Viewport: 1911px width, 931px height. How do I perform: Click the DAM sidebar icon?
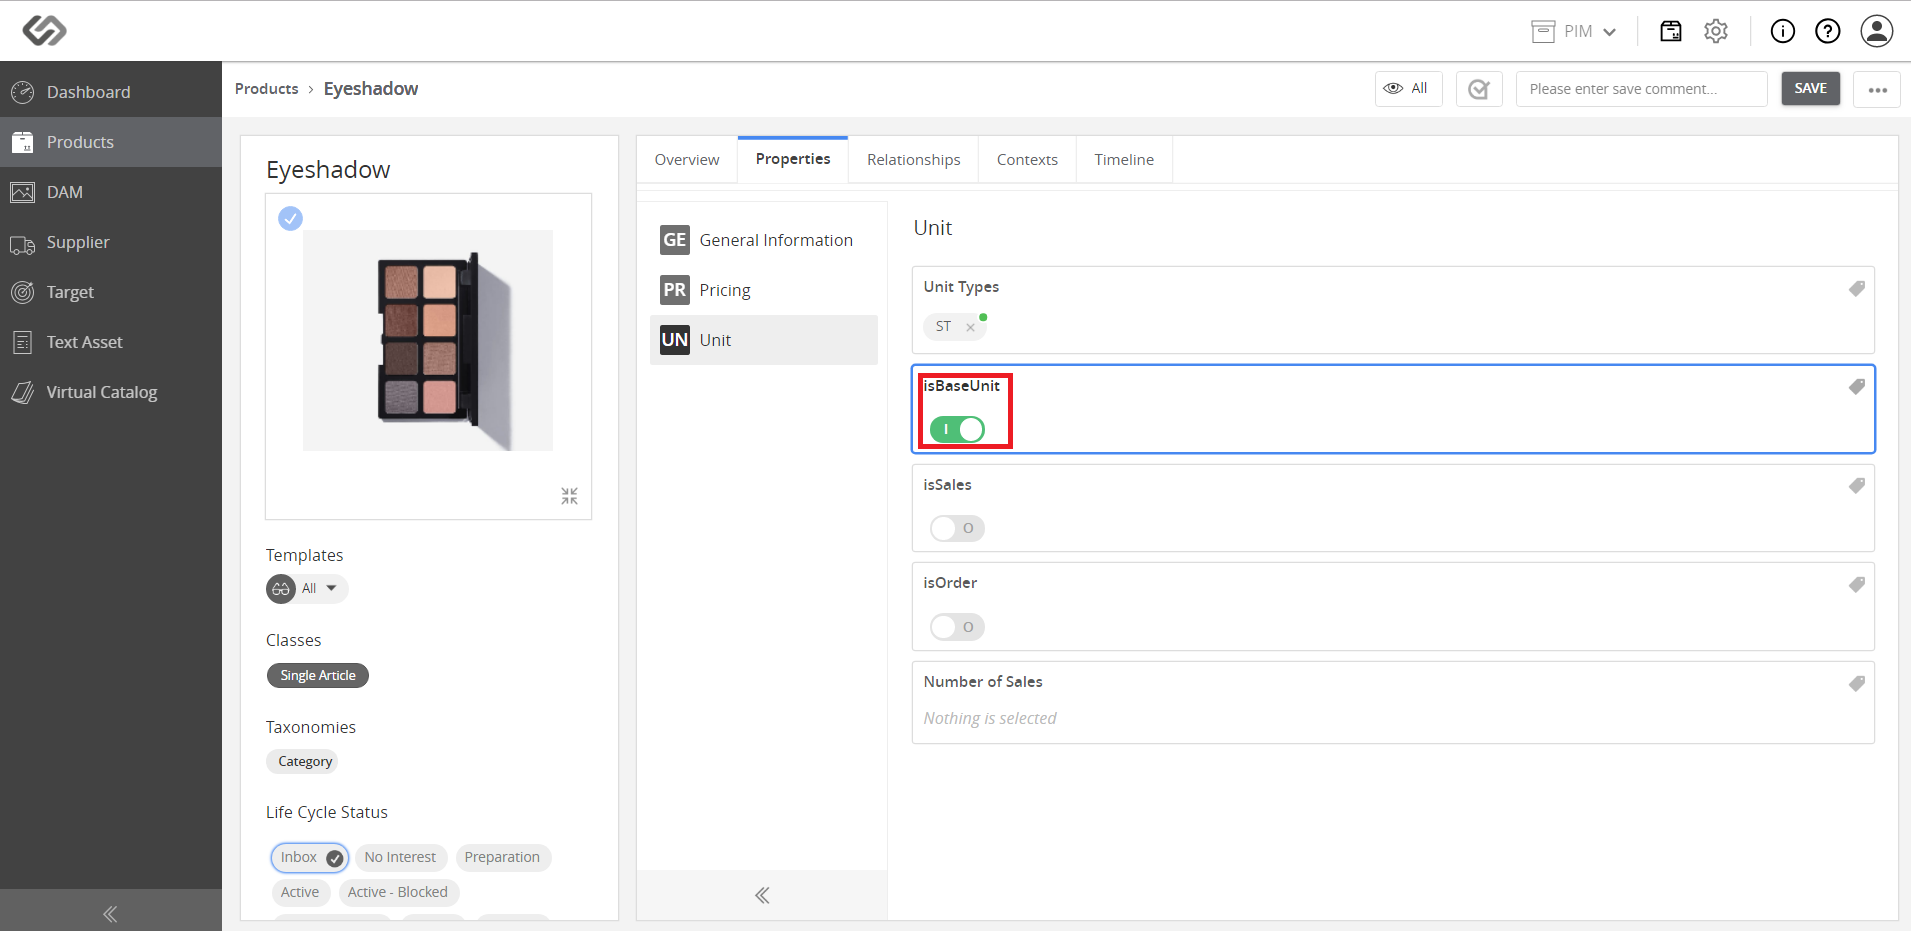[23, 192]
